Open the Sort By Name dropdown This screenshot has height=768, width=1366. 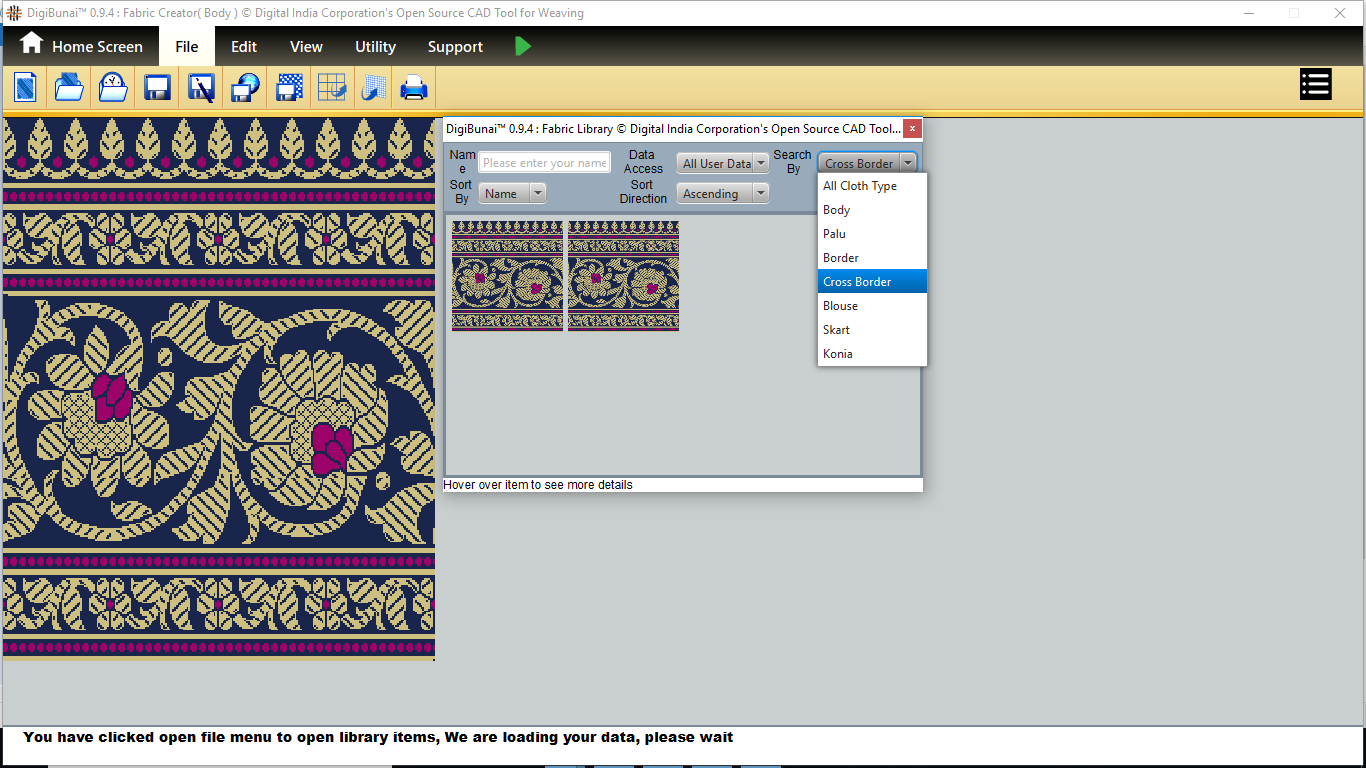point(512,193)
